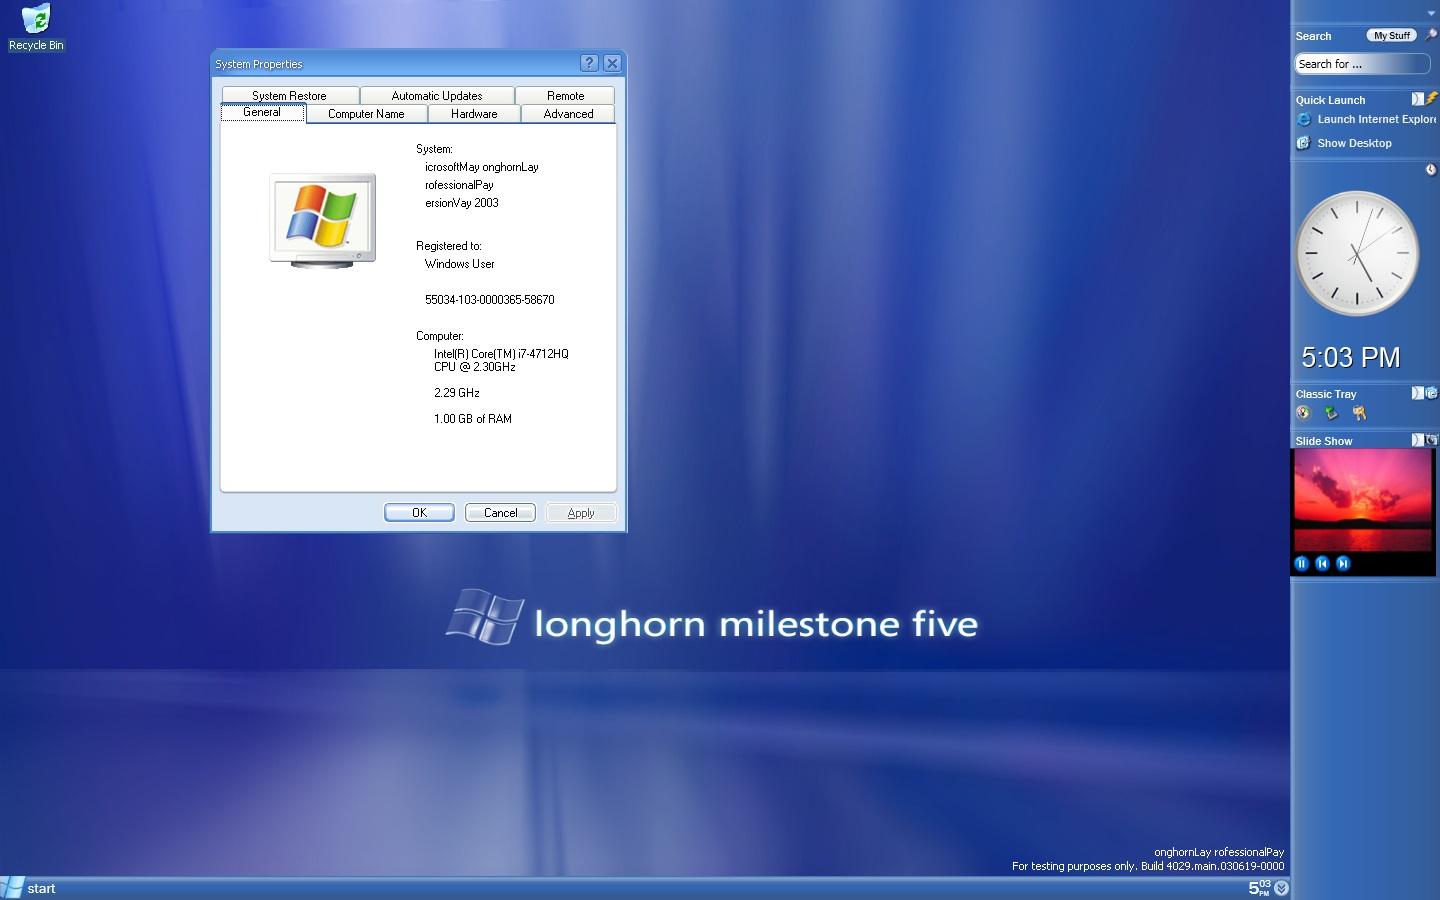This screenshot has width=1440, height=900.
Task: Go to previous slide in Slide Show
Action: click(x=1322, y=564)
